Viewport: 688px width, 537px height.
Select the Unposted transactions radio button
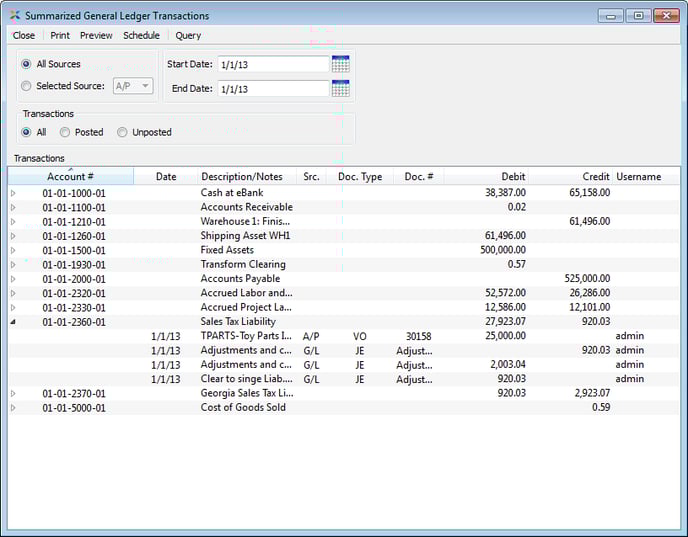click(x=122, y=132)
